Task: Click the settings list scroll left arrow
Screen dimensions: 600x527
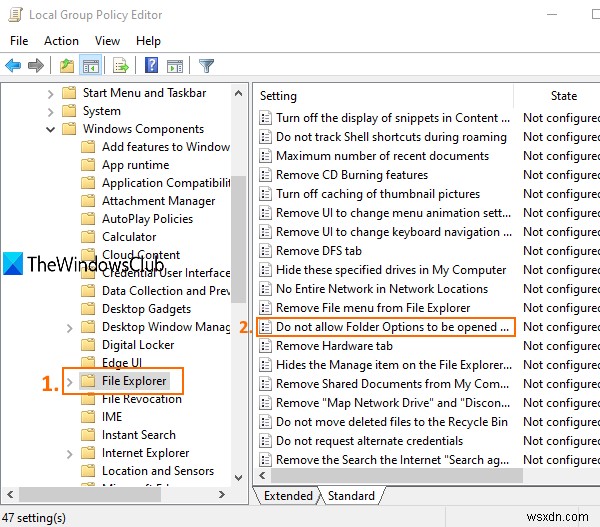Action: point(262,476)
